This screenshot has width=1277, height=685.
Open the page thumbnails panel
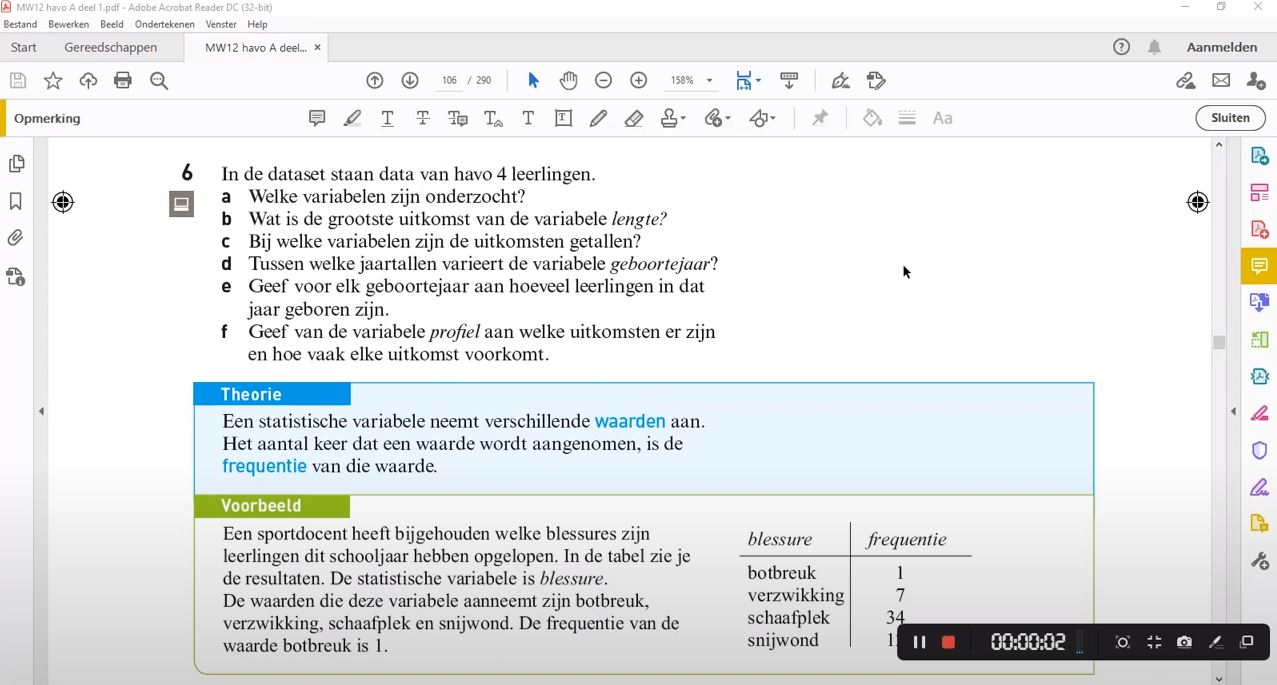point(16,164)
